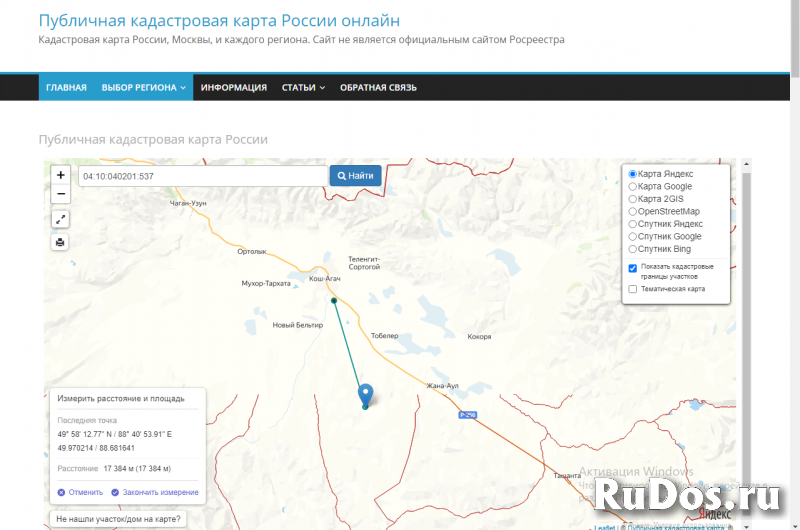Click Кокоря place label
The height and width of the screenshot is (530, 800).
coord(479,337)
